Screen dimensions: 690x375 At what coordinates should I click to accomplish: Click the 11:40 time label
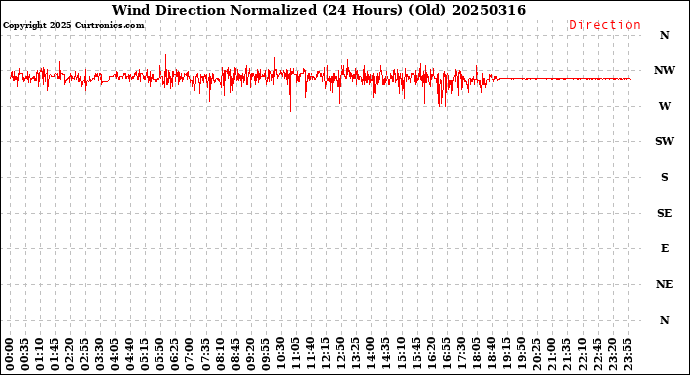[311, 354]
